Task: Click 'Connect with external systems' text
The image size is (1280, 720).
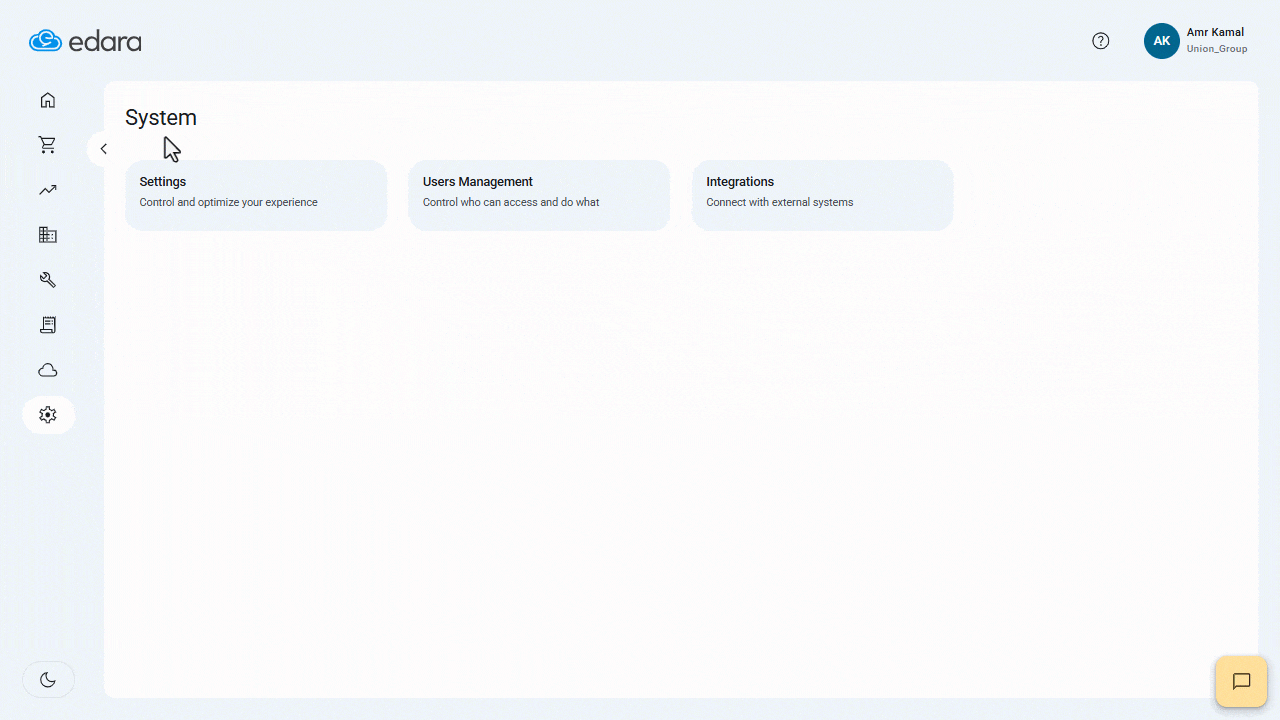Action: 780,202
